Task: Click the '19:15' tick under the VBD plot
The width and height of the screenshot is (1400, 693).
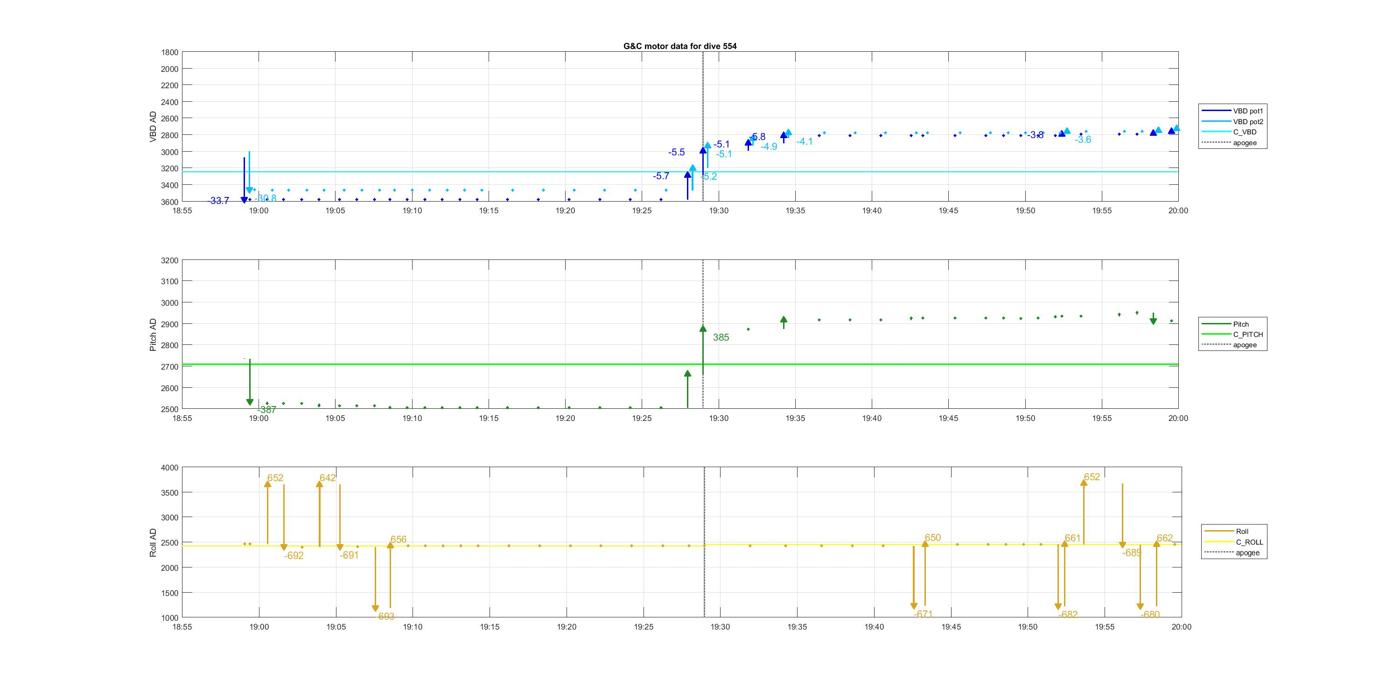Action: coord(488,211)
